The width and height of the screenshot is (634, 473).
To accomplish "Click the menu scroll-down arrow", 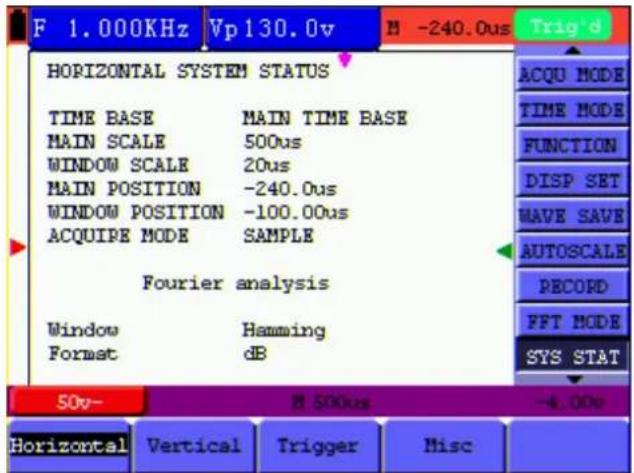I will click(574, 379).
